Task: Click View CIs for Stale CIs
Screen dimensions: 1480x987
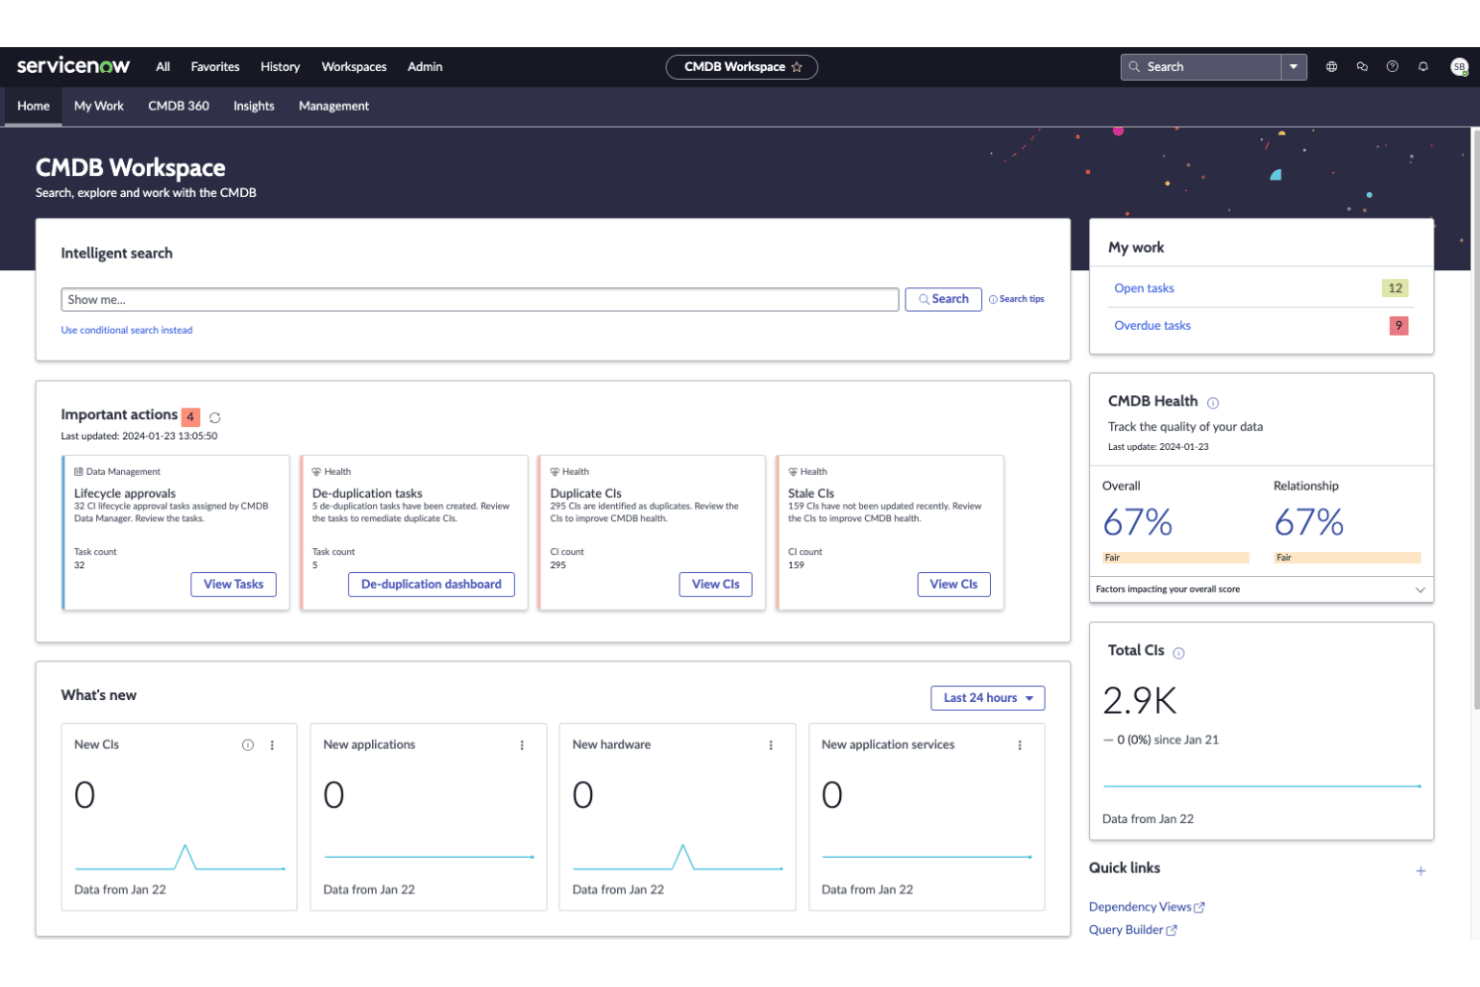Action: point(954,584)
